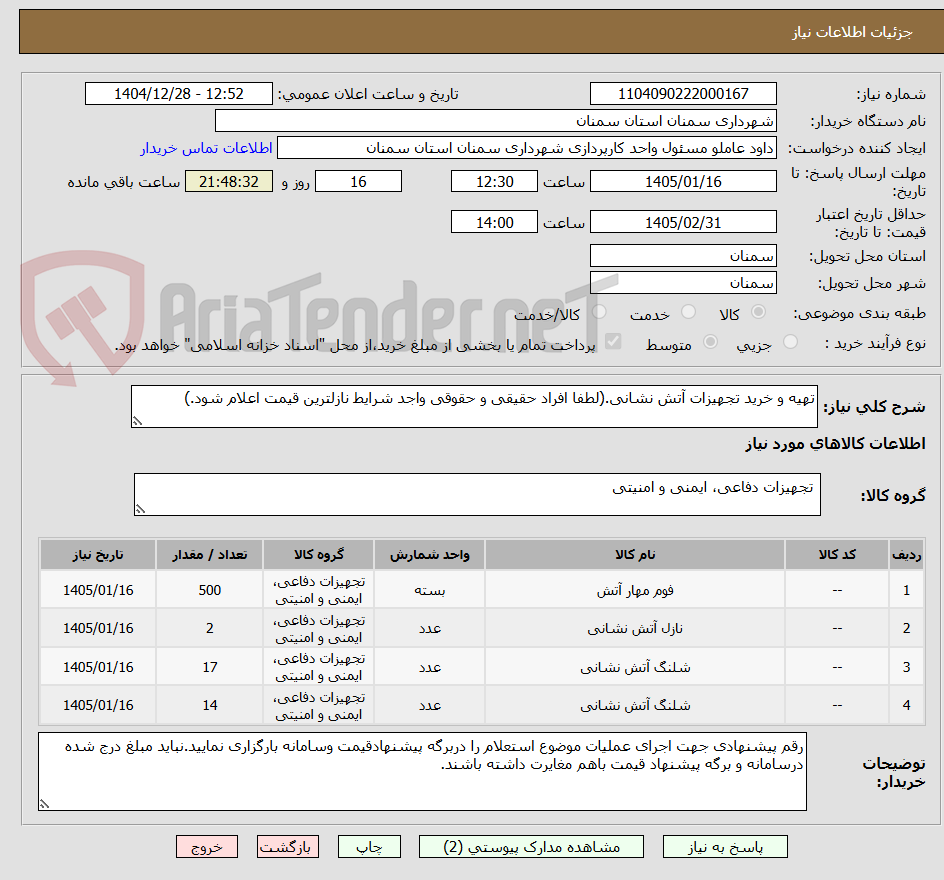Click the delivery city field سمنان
The image size is (944, 880).
point(683,283)
